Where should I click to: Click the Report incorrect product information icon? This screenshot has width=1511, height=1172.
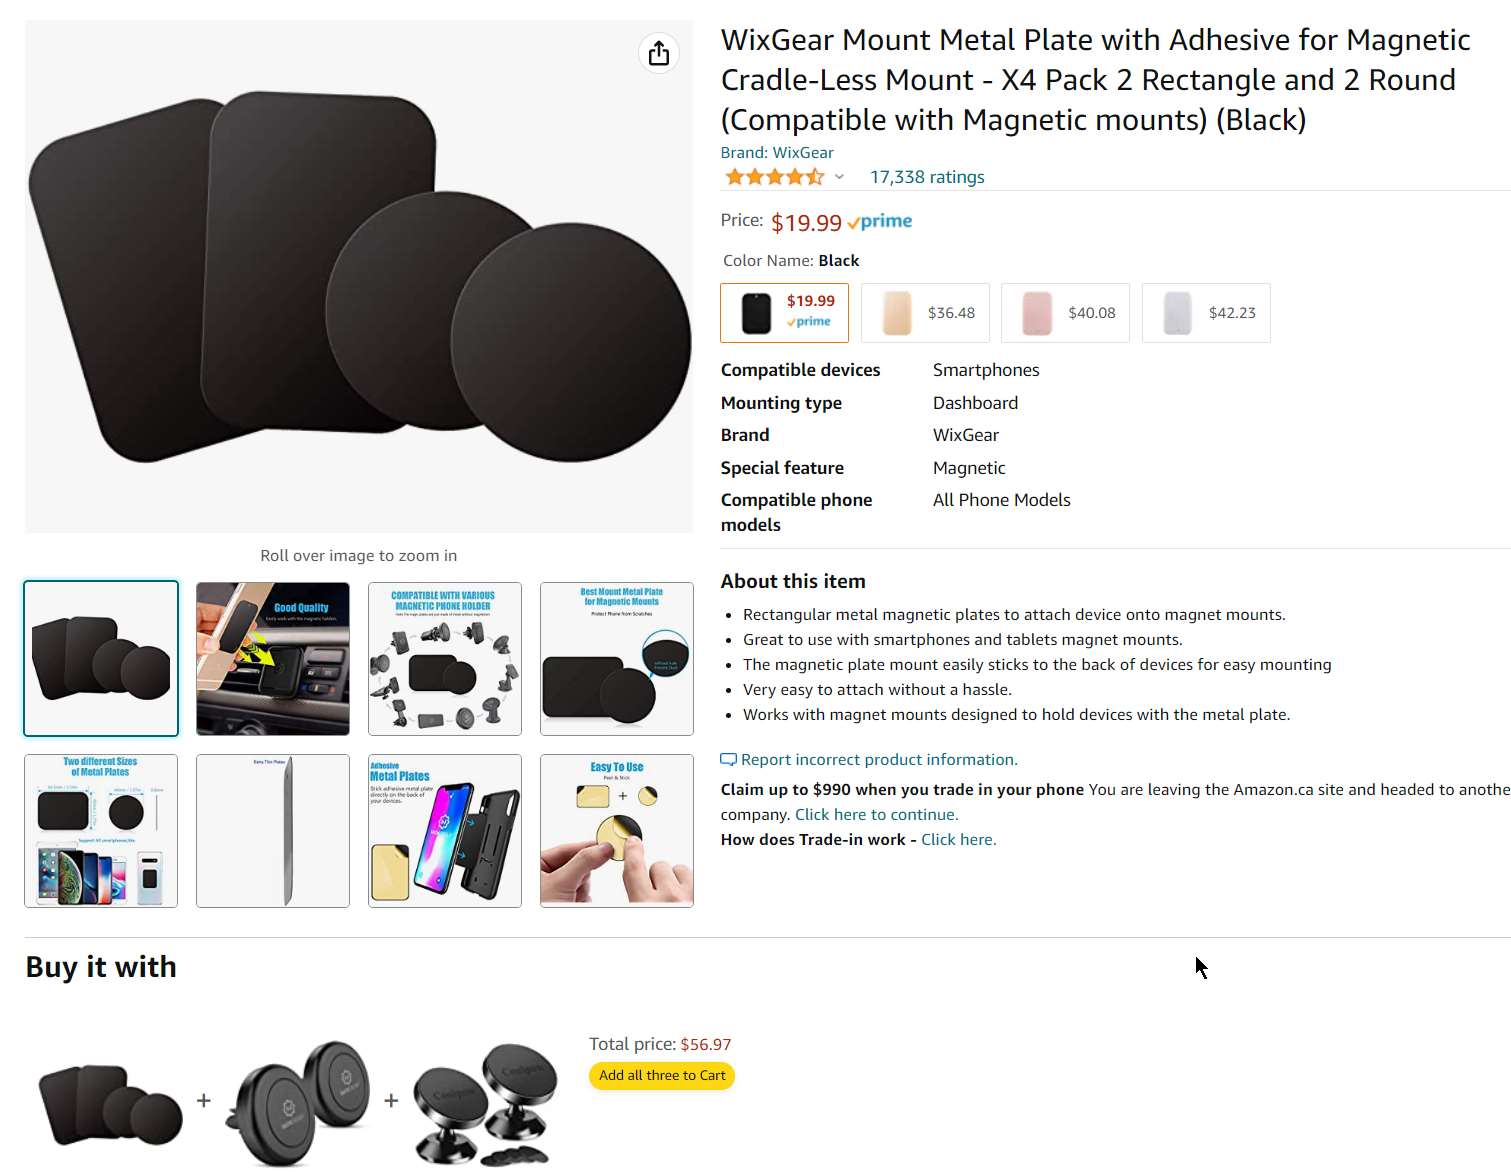(728, 760)
